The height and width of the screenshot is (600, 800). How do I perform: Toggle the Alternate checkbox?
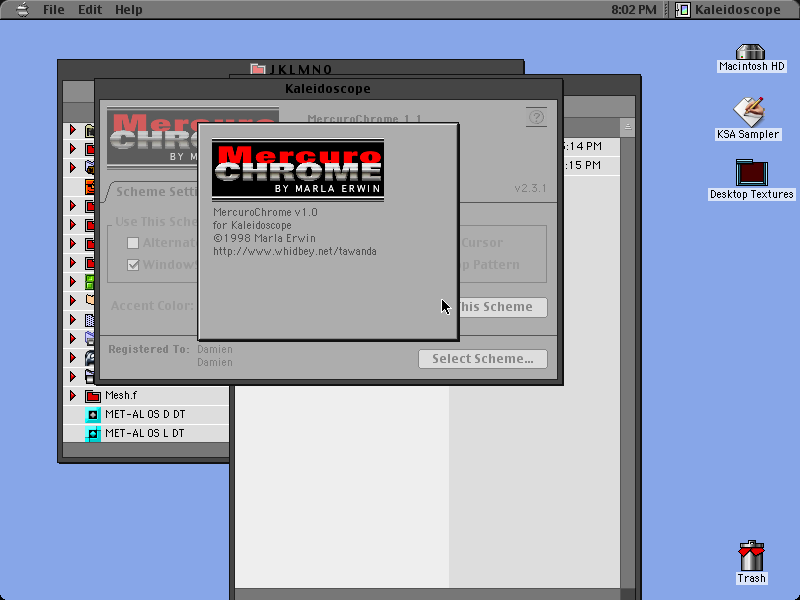(x=133, y=243)
